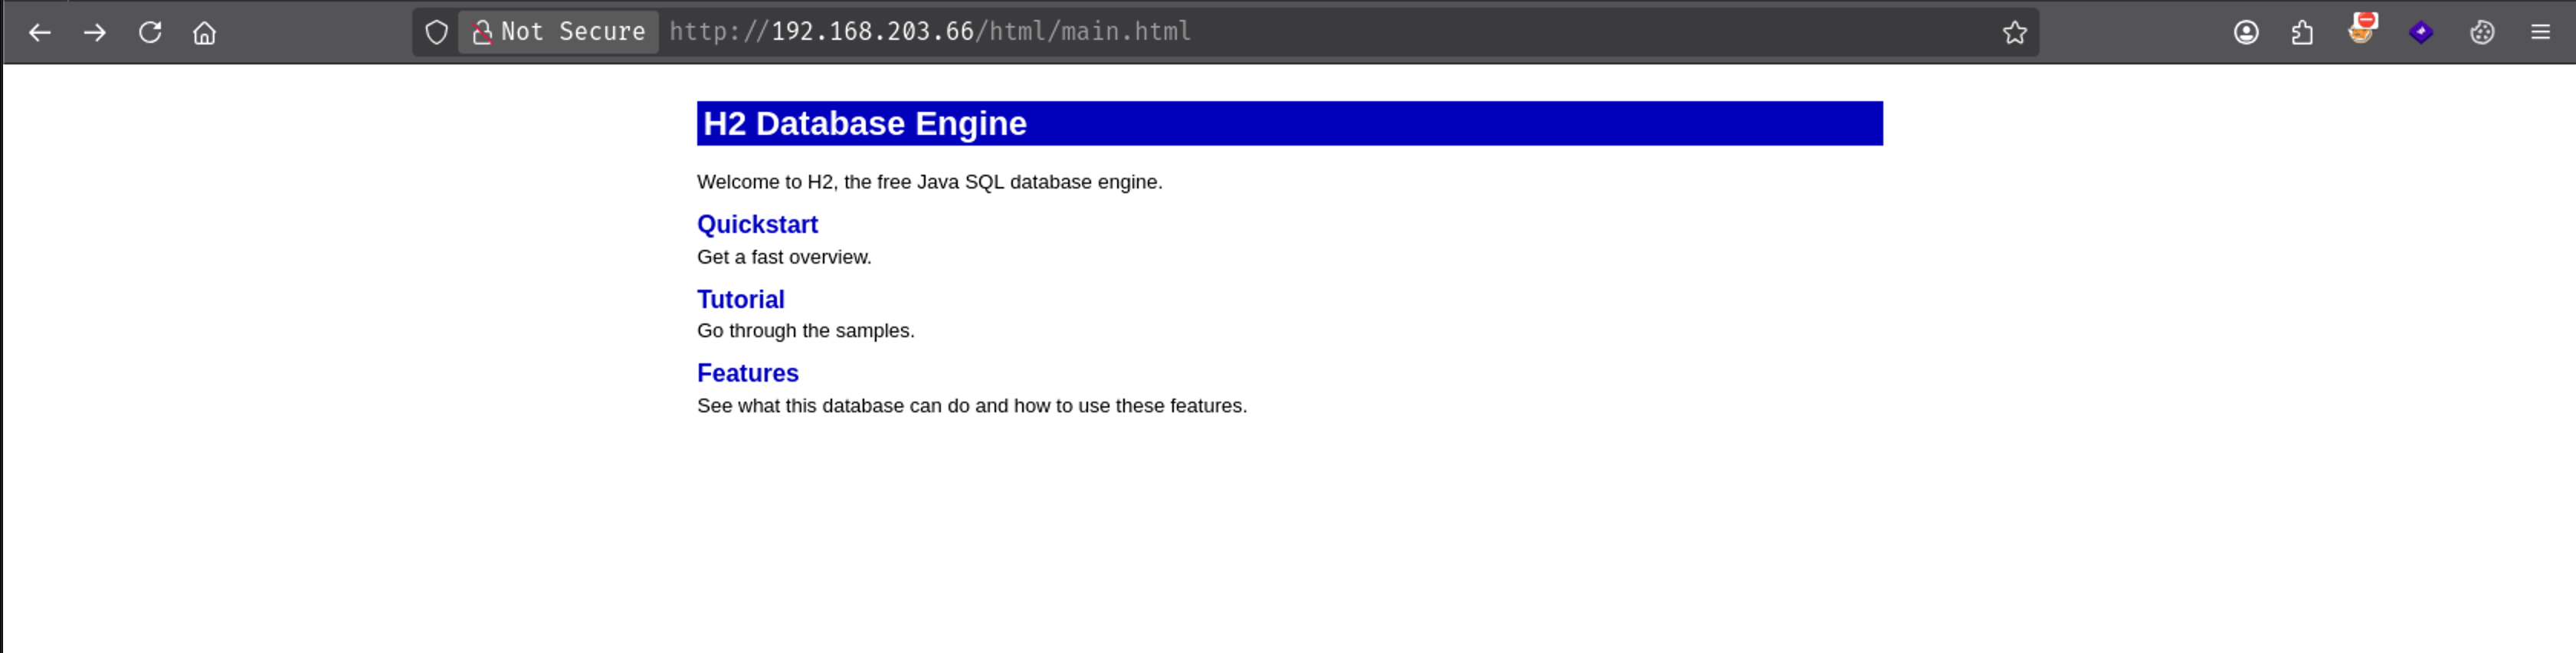Bookmark this page with the star icon

[x=2014, y=33]
